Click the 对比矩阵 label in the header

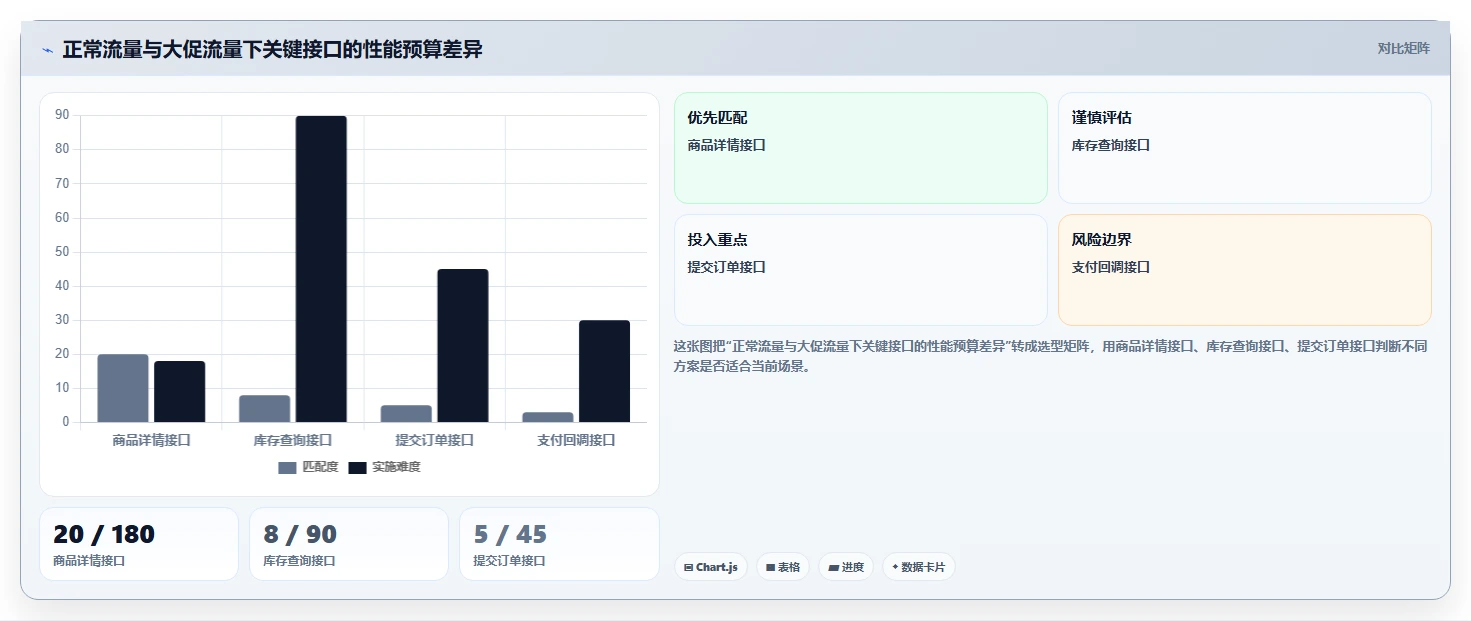1404,48
